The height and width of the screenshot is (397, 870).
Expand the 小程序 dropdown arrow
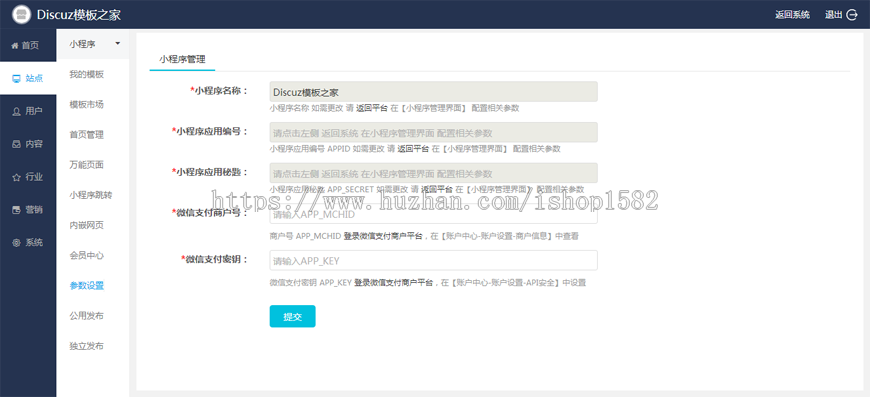click(117, 44)
